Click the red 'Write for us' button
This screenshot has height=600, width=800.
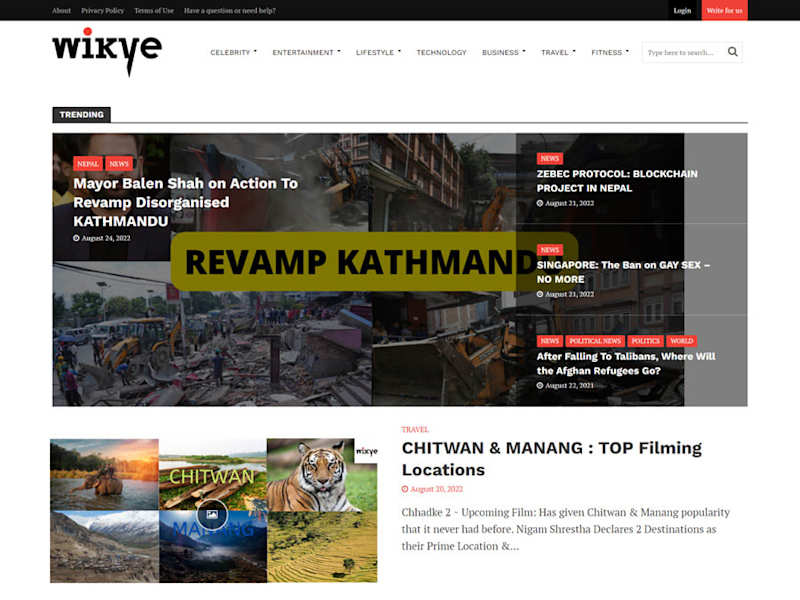coord(724,11)
